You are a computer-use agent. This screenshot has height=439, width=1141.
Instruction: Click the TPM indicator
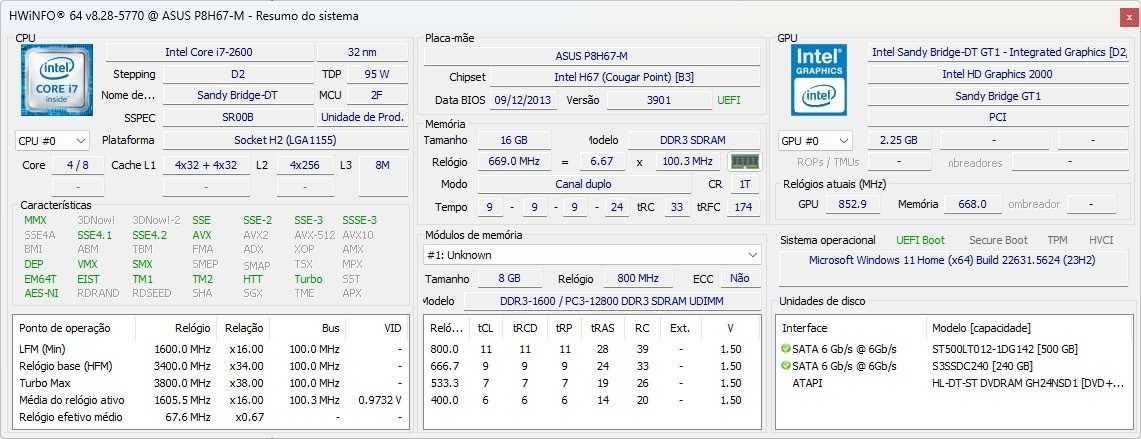pyautogui.click(x=1057, y=240)
